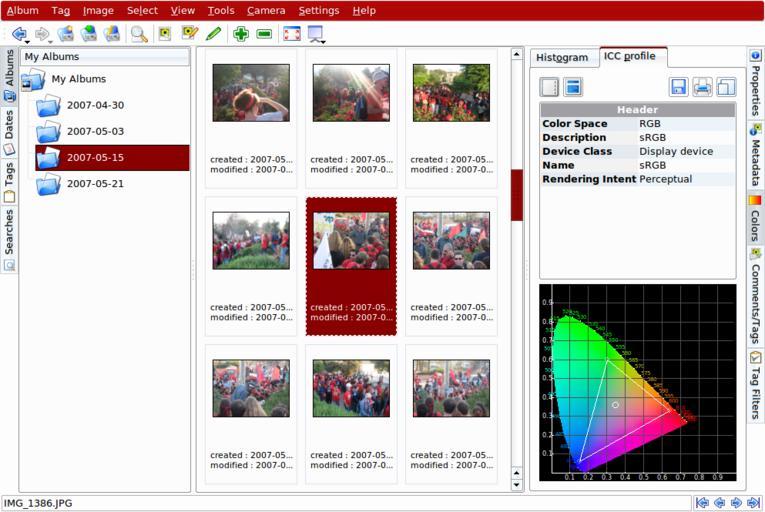Save ICC profile with floppy disk icon
This screenshot has width=765, height=512.
click(679, 87)
